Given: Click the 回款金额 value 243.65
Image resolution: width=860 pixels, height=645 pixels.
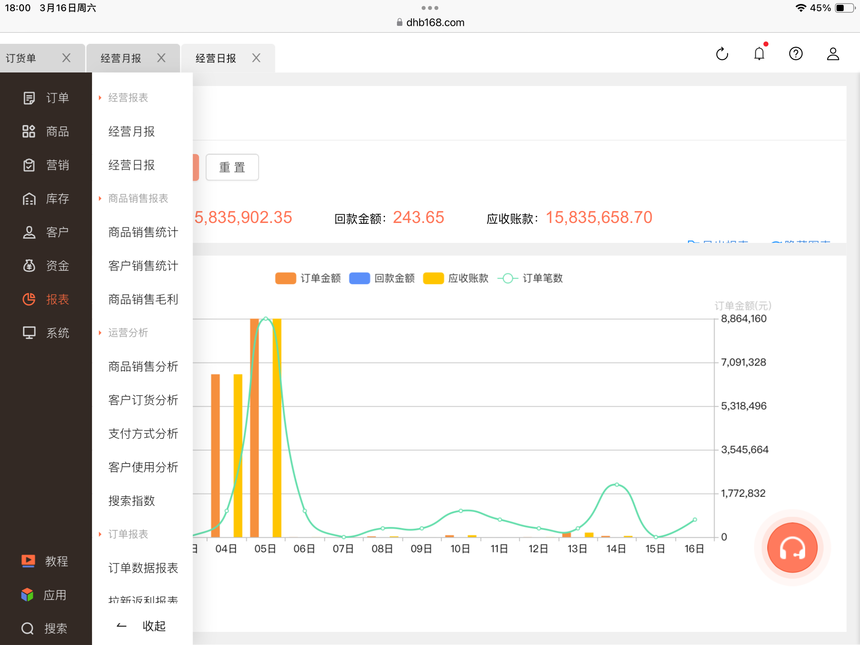Looking at the screenshot, I should (x=418, y=218).
